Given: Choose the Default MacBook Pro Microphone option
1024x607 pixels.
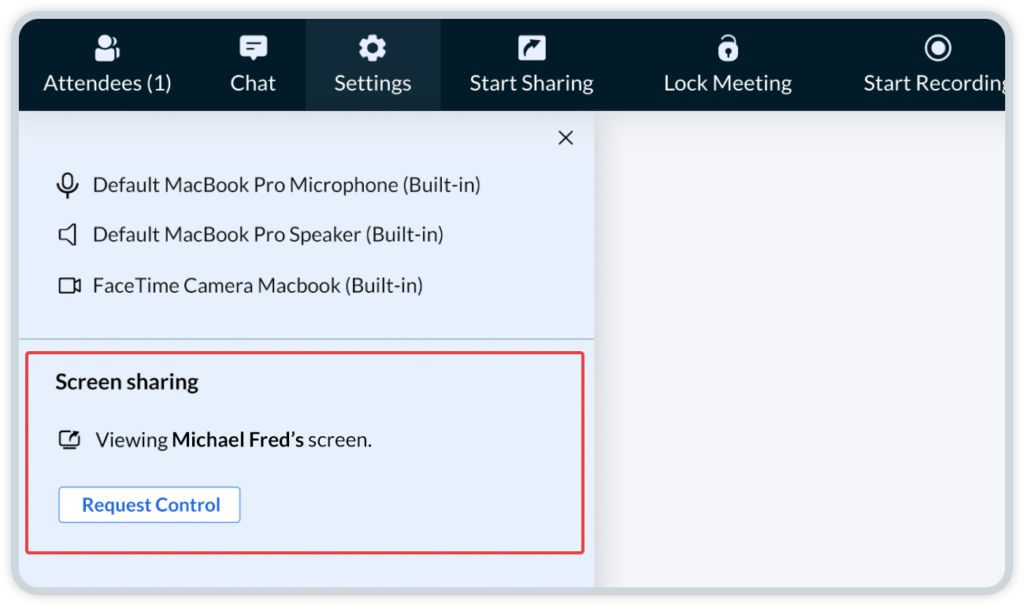Looking at the screenshot, I should tap(287, 185).
